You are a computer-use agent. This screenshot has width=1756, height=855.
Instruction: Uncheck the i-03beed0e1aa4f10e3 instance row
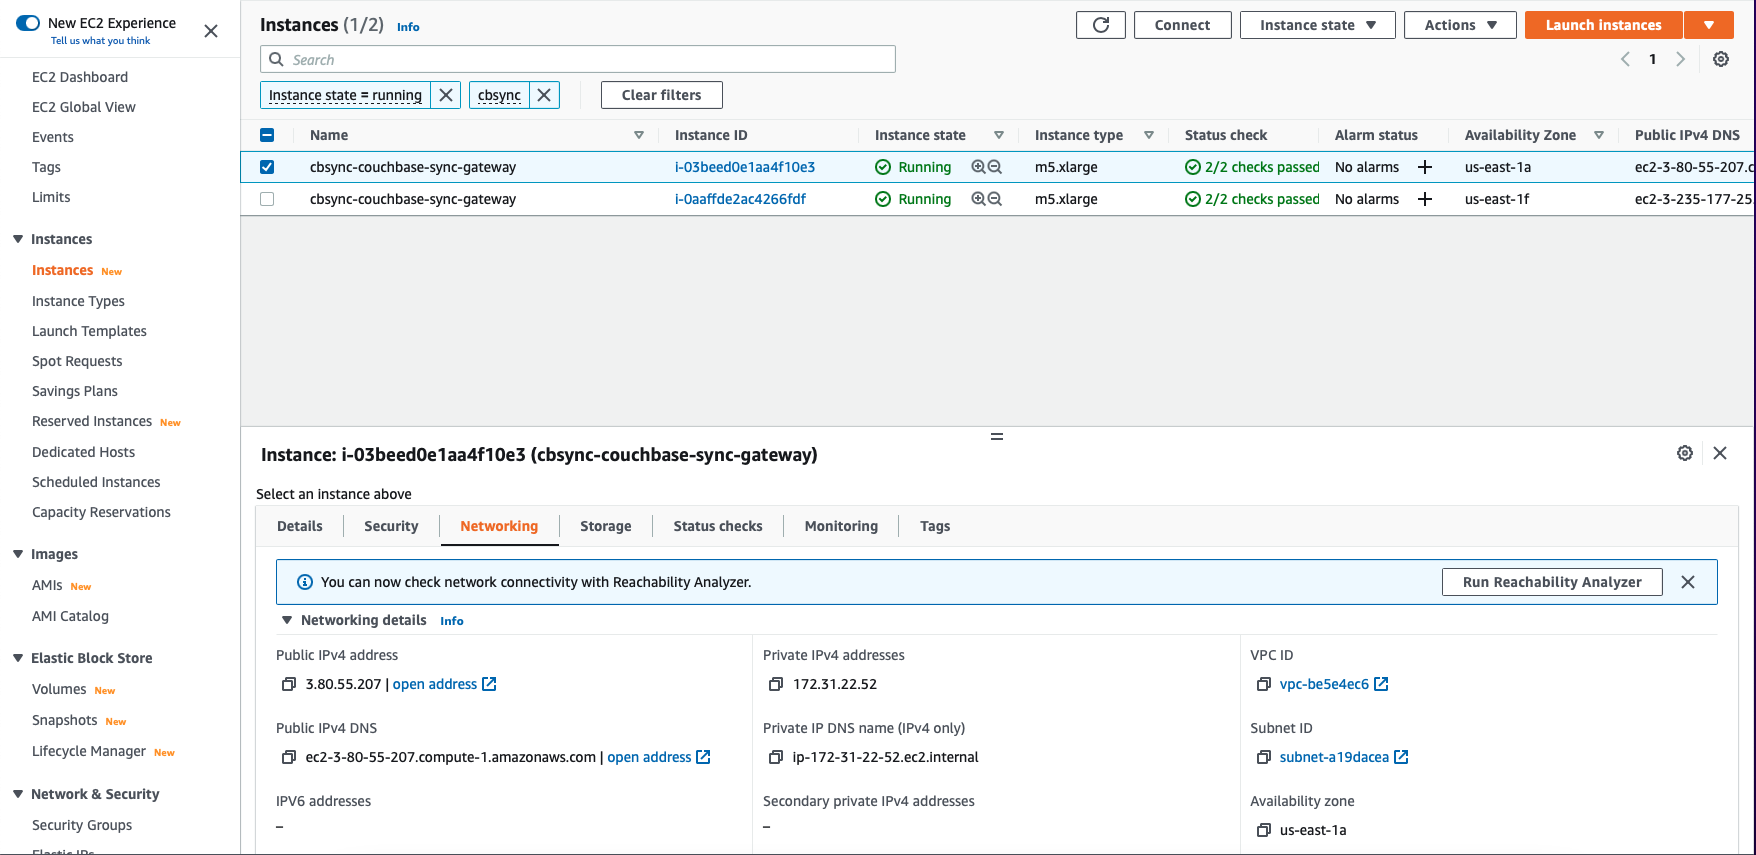[267, 167]
